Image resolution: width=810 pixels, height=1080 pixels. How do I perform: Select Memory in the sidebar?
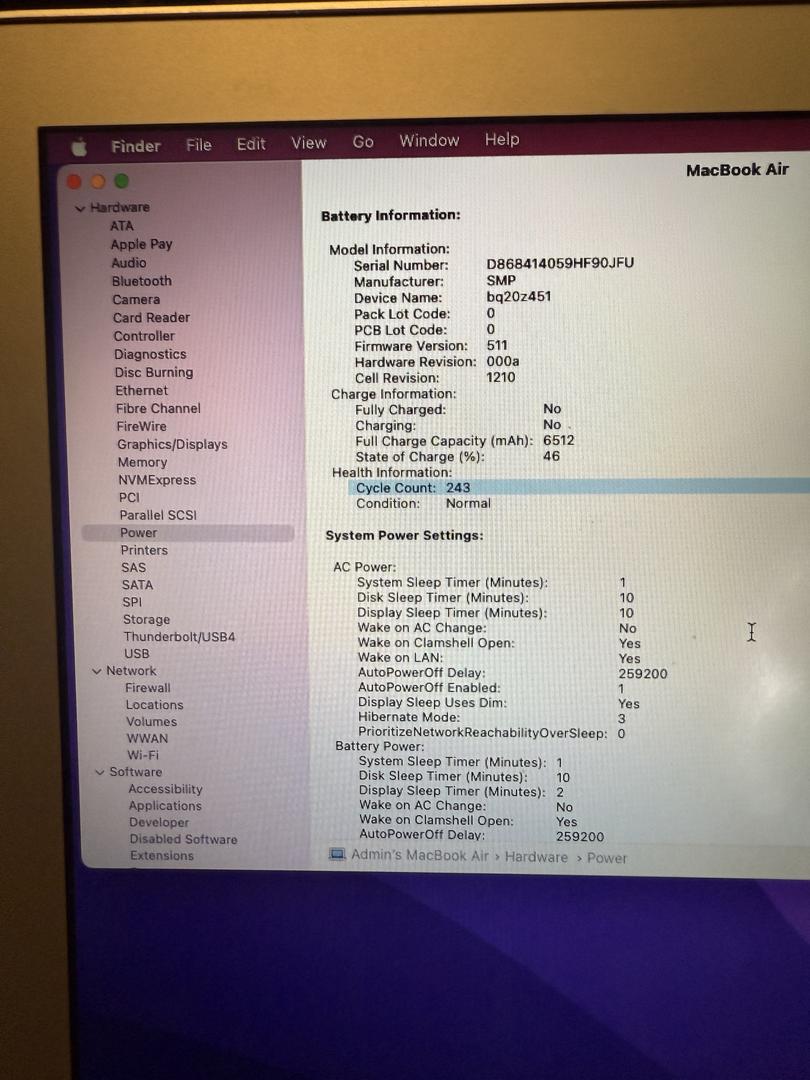(x=143, y=462)
